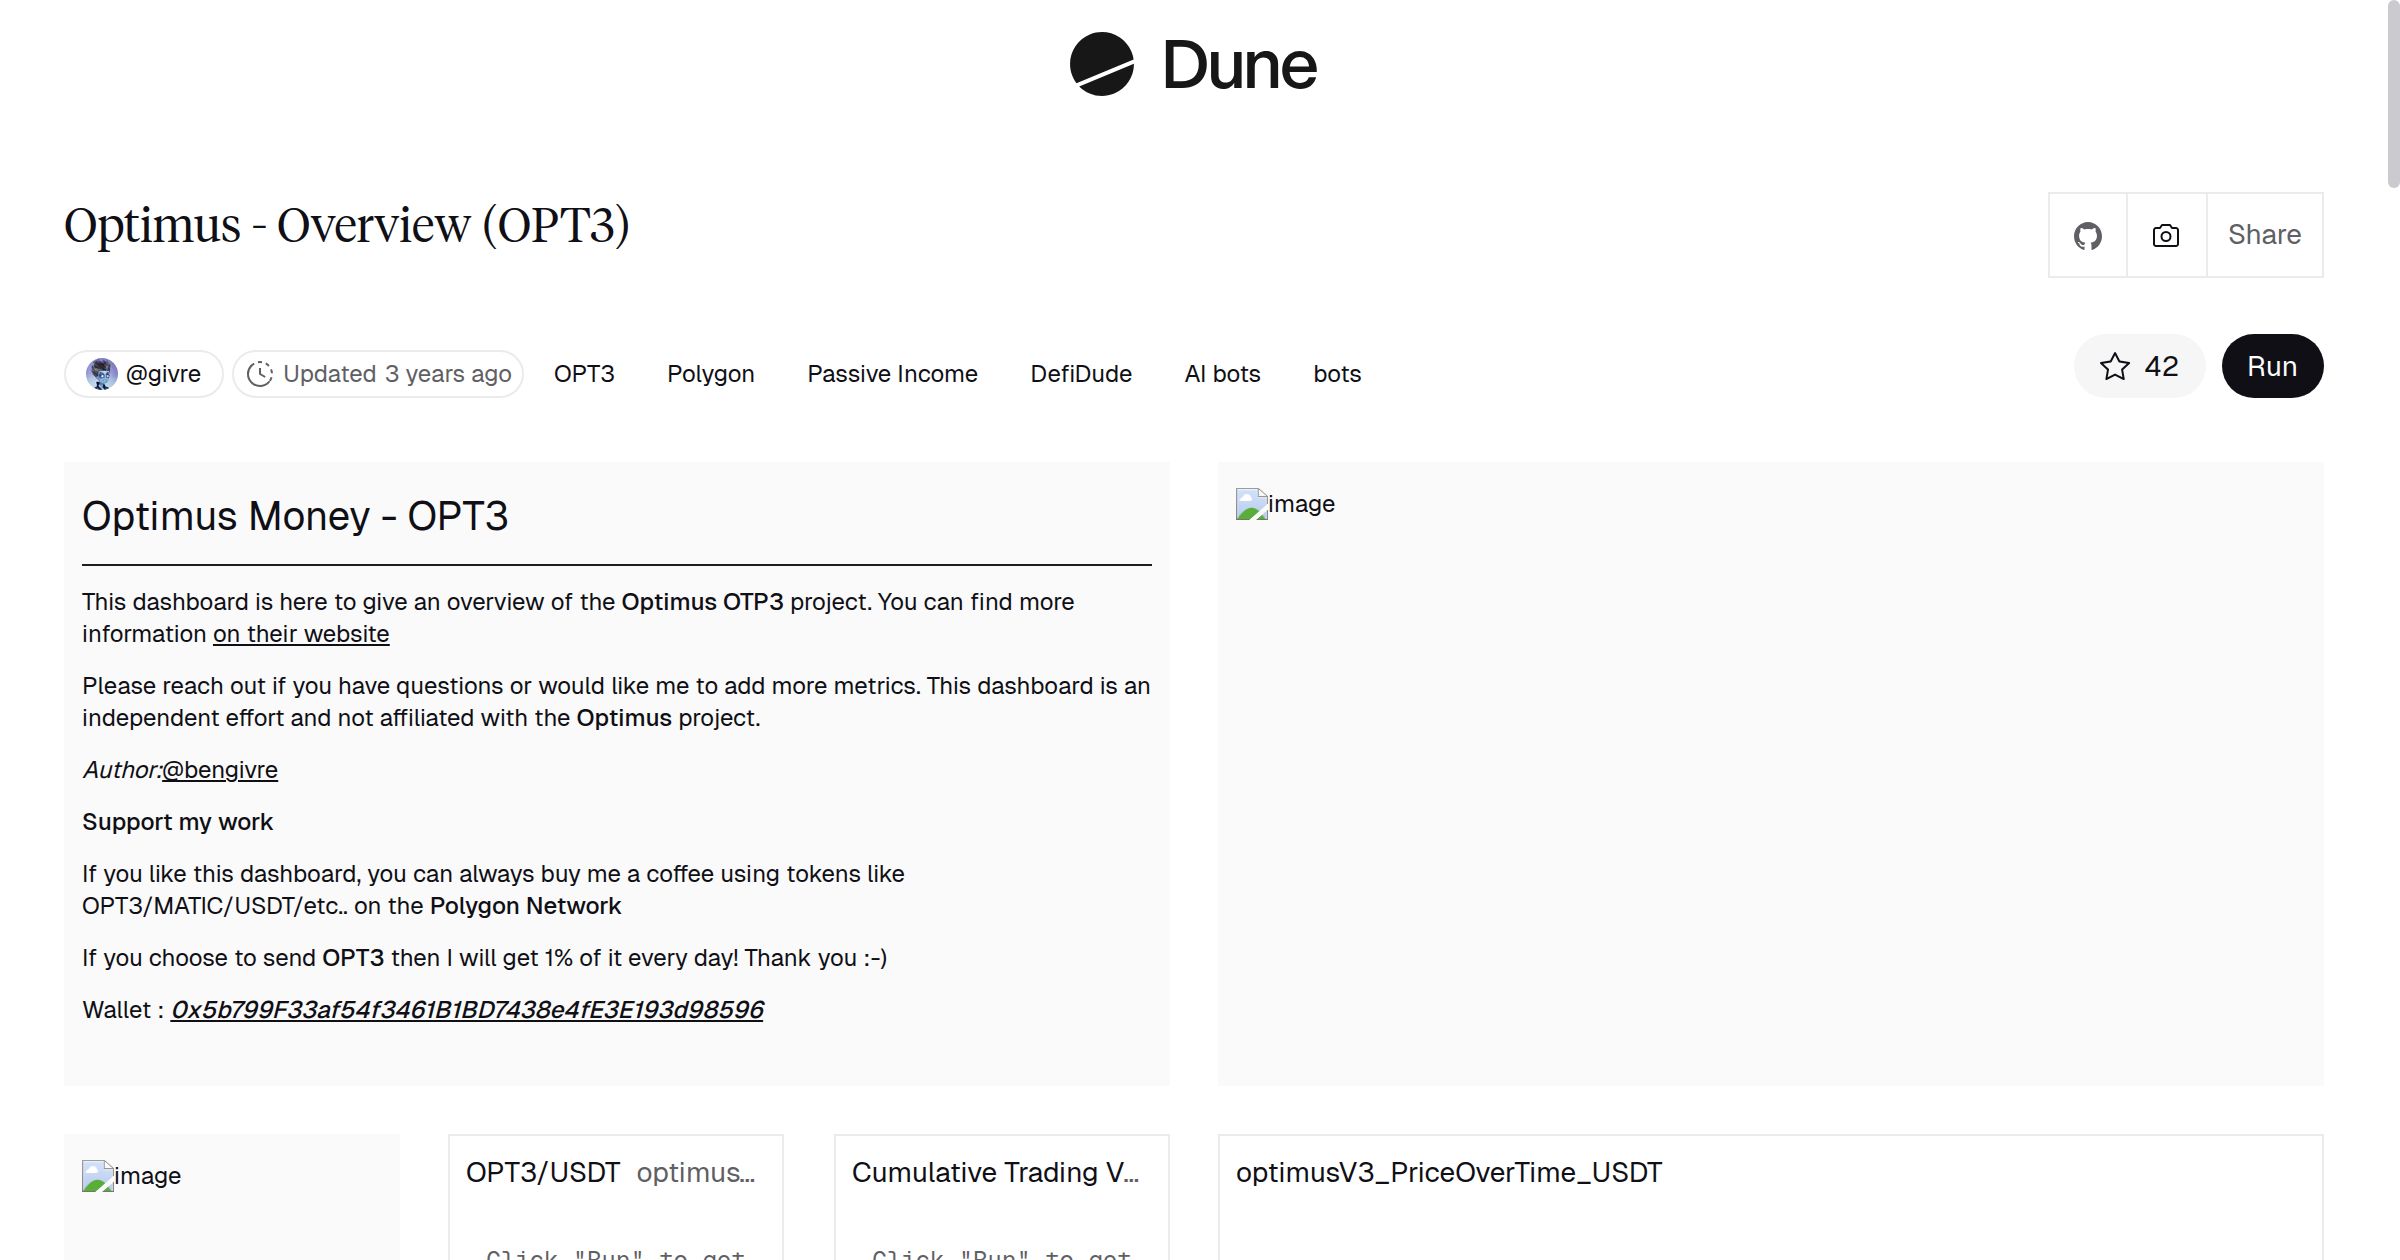Click the @givre author avatar

coord(101,374)
